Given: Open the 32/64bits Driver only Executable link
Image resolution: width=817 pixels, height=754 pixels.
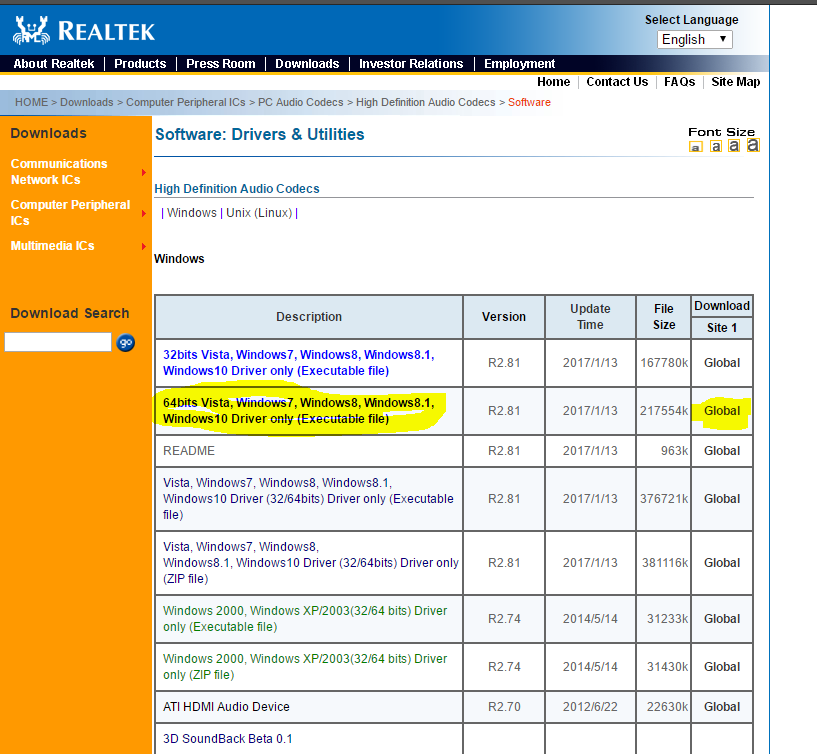Looking at the screenshot, I should (x=308, y=499).
